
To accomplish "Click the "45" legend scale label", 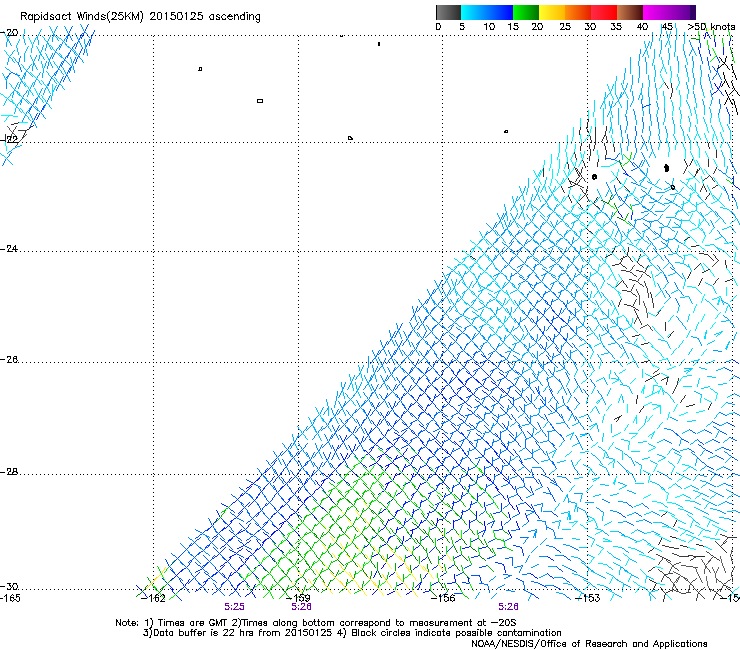I will pos(667,27).
